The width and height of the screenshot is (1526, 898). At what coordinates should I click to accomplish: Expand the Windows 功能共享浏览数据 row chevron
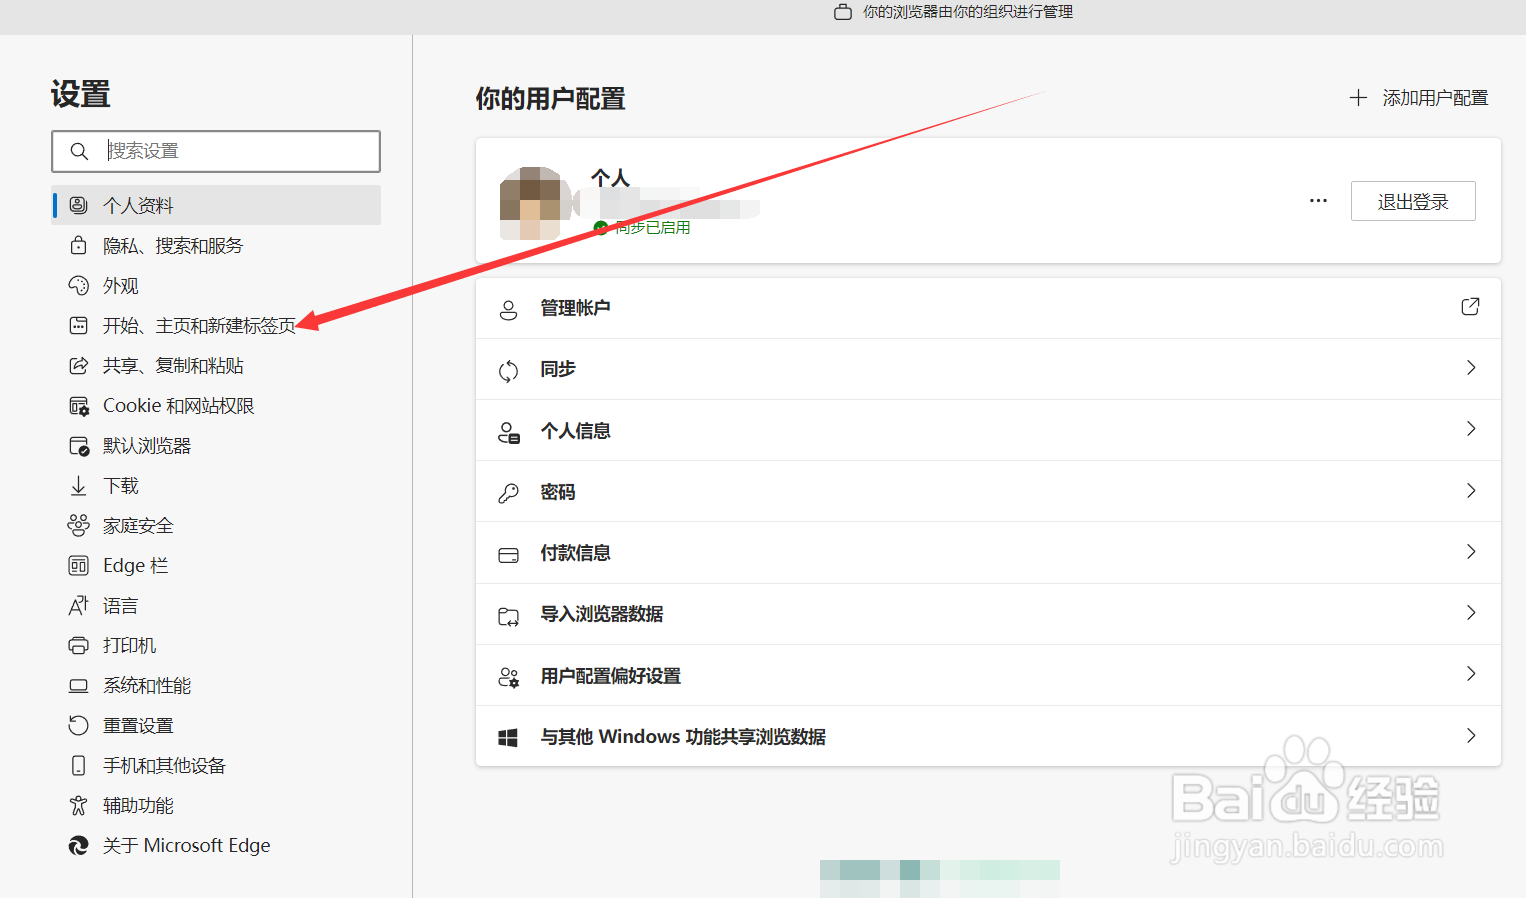1471,735
